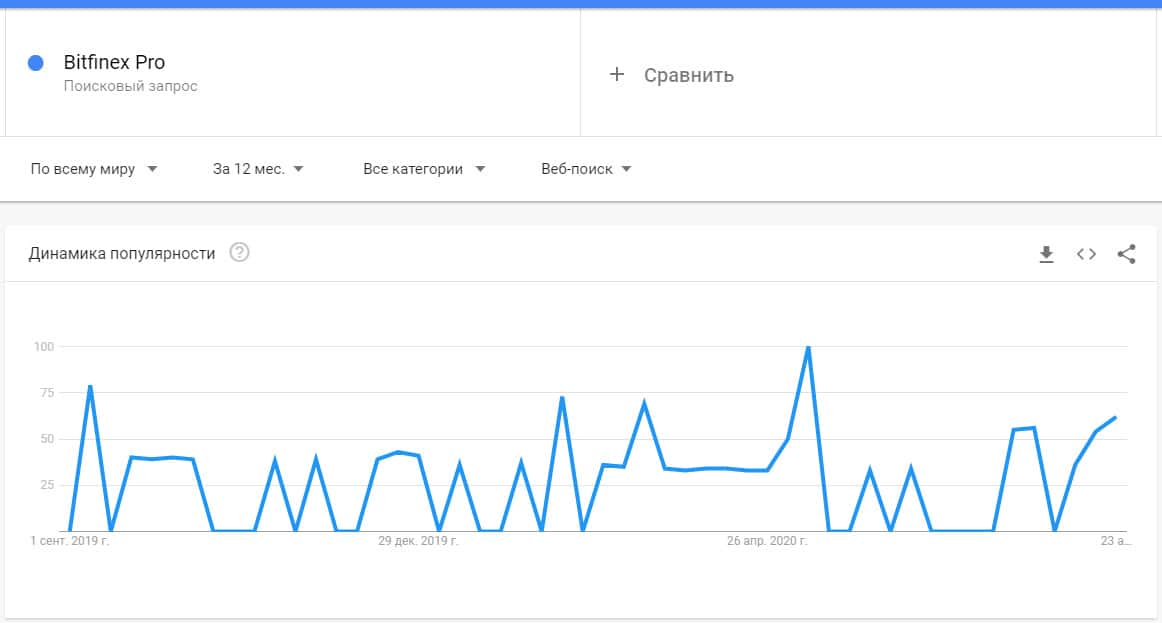The height and width of the screenshot is (623, 1162).
Task: Click the last data point on the chart line
Action: [x=1115, y=417]
